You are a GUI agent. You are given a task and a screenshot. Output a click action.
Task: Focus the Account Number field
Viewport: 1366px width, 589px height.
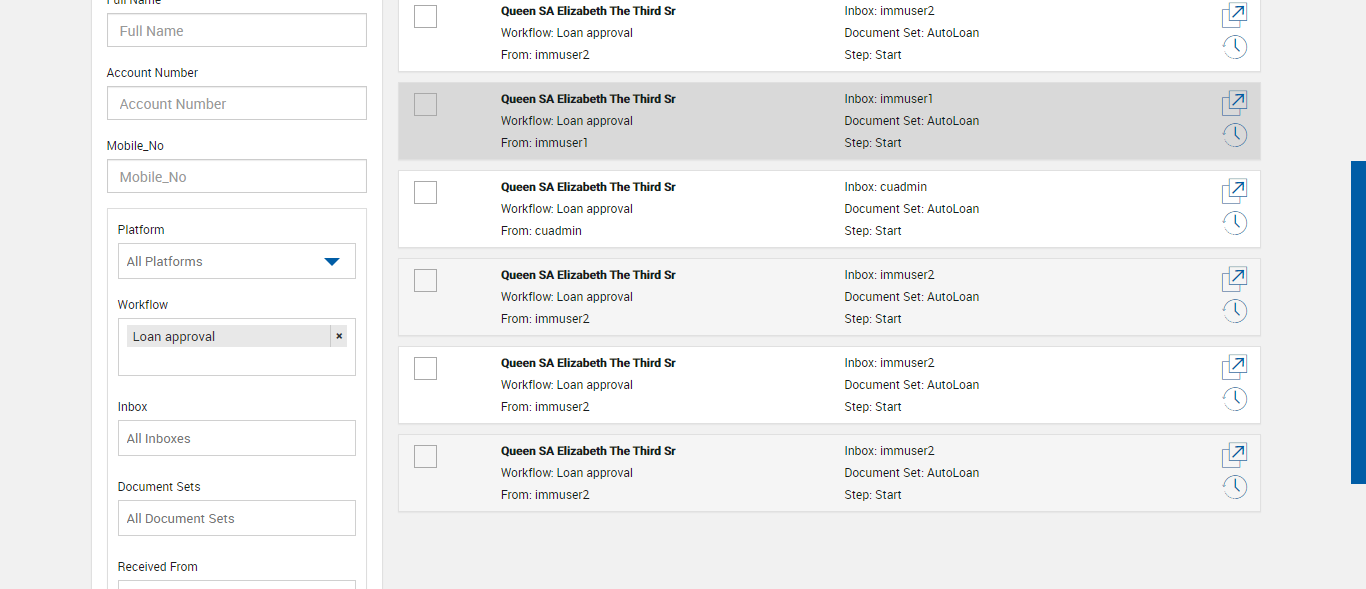point(237,104)
